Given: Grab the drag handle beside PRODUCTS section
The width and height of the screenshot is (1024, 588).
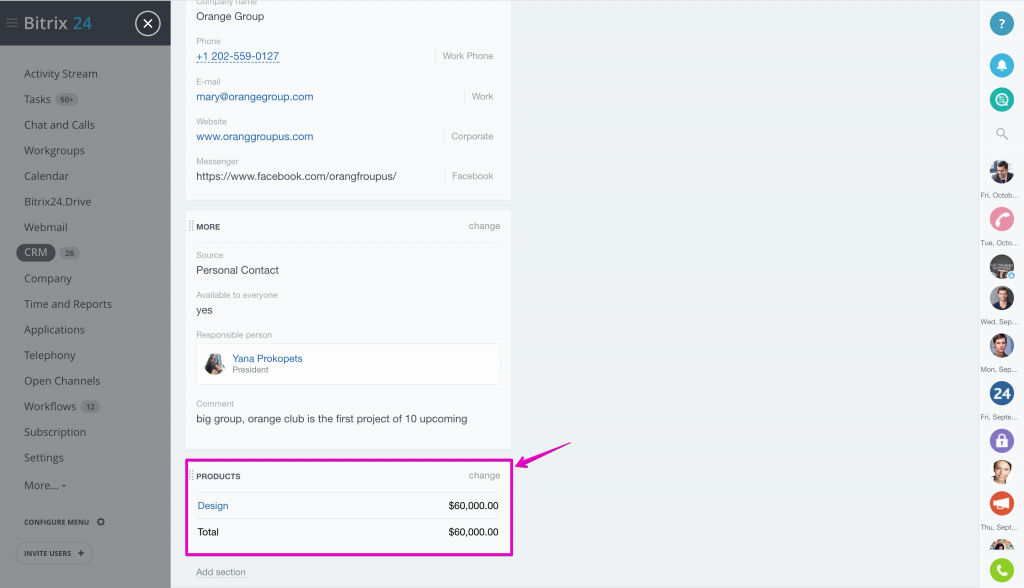Looking at the screenshot, I should point(191,476).
